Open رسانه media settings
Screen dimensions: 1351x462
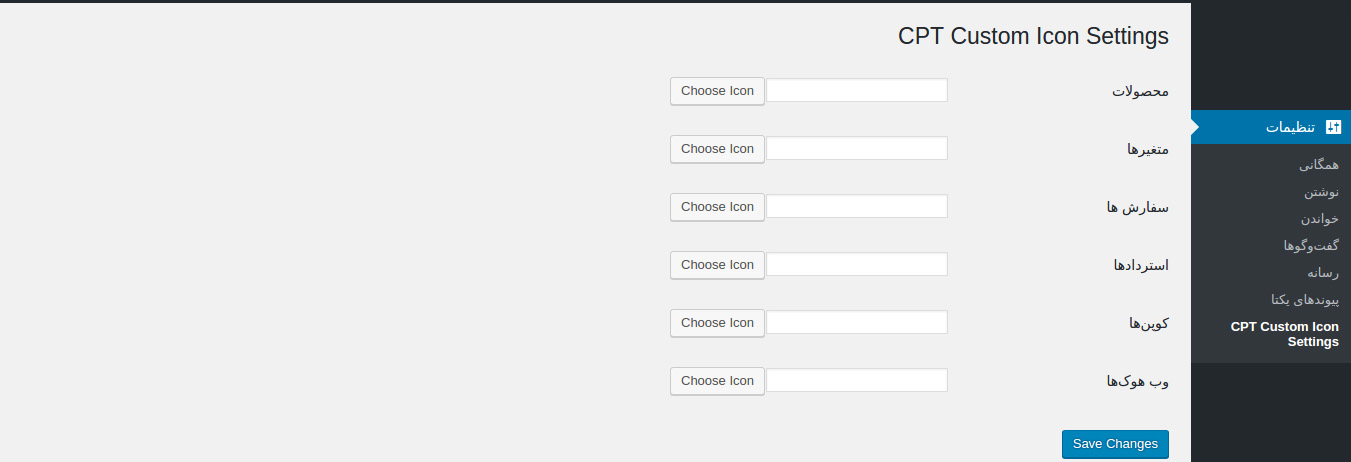coord(1322,273)
